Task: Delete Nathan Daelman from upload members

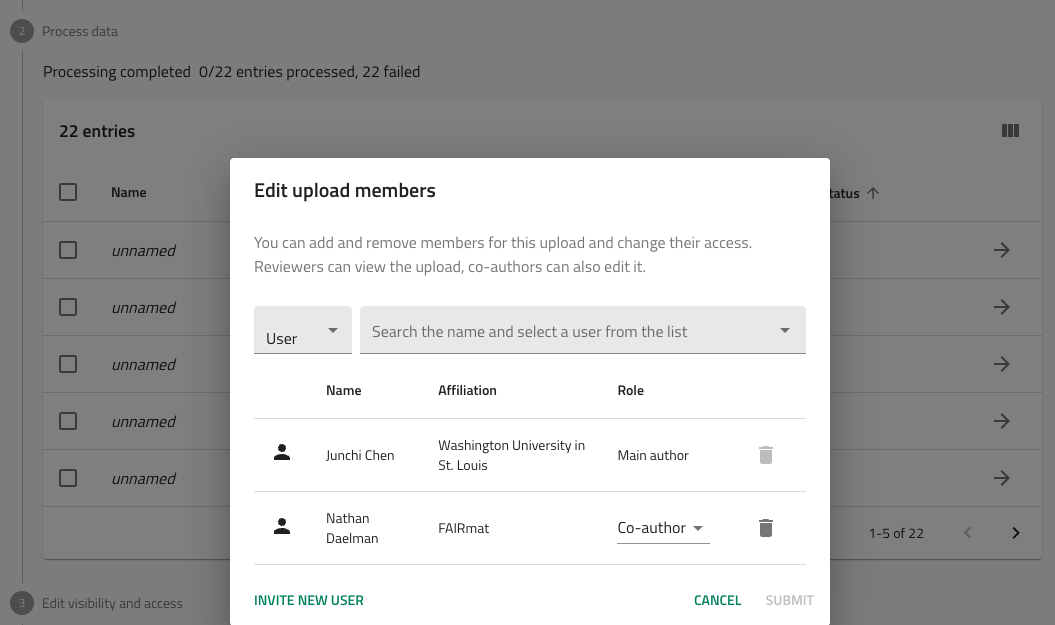Action: point(765,528)
